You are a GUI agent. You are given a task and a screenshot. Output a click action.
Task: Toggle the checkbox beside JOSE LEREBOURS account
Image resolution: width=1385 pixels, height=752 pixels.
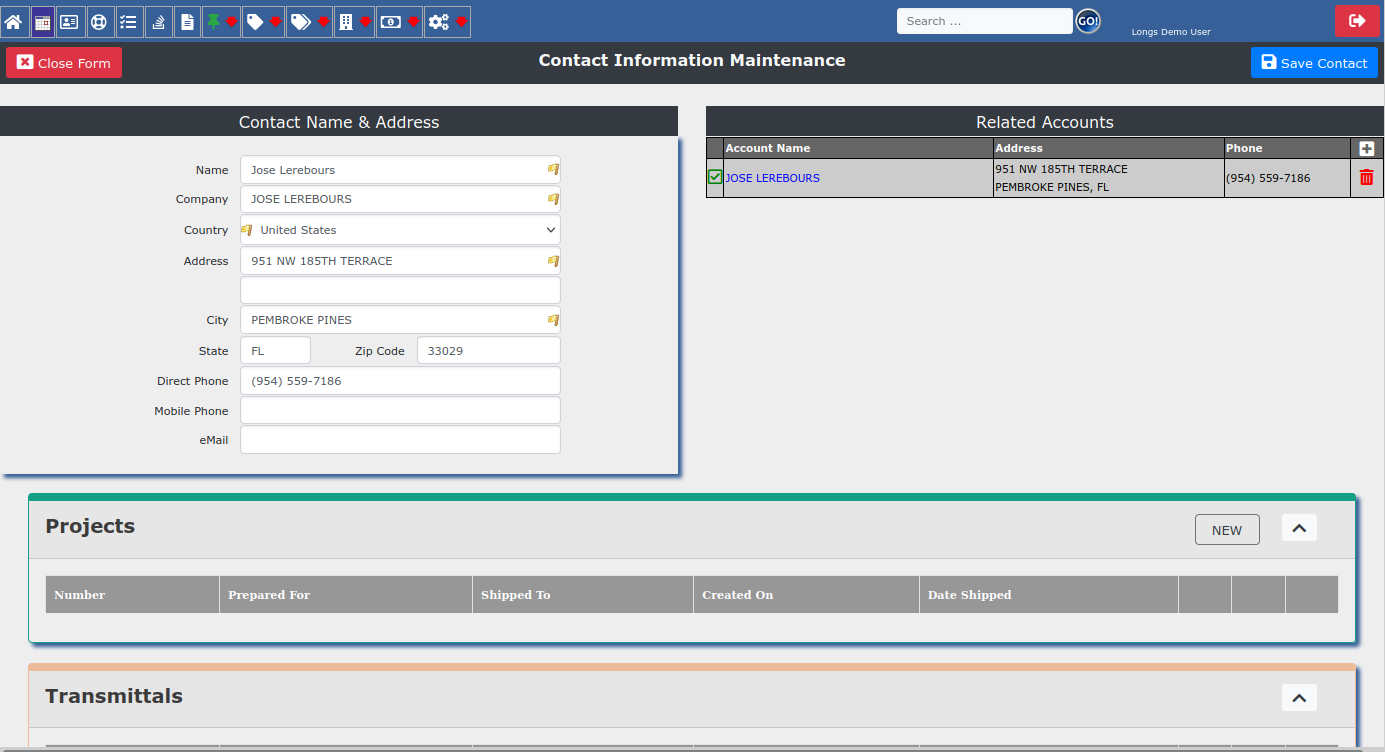[x=715, y=177]
